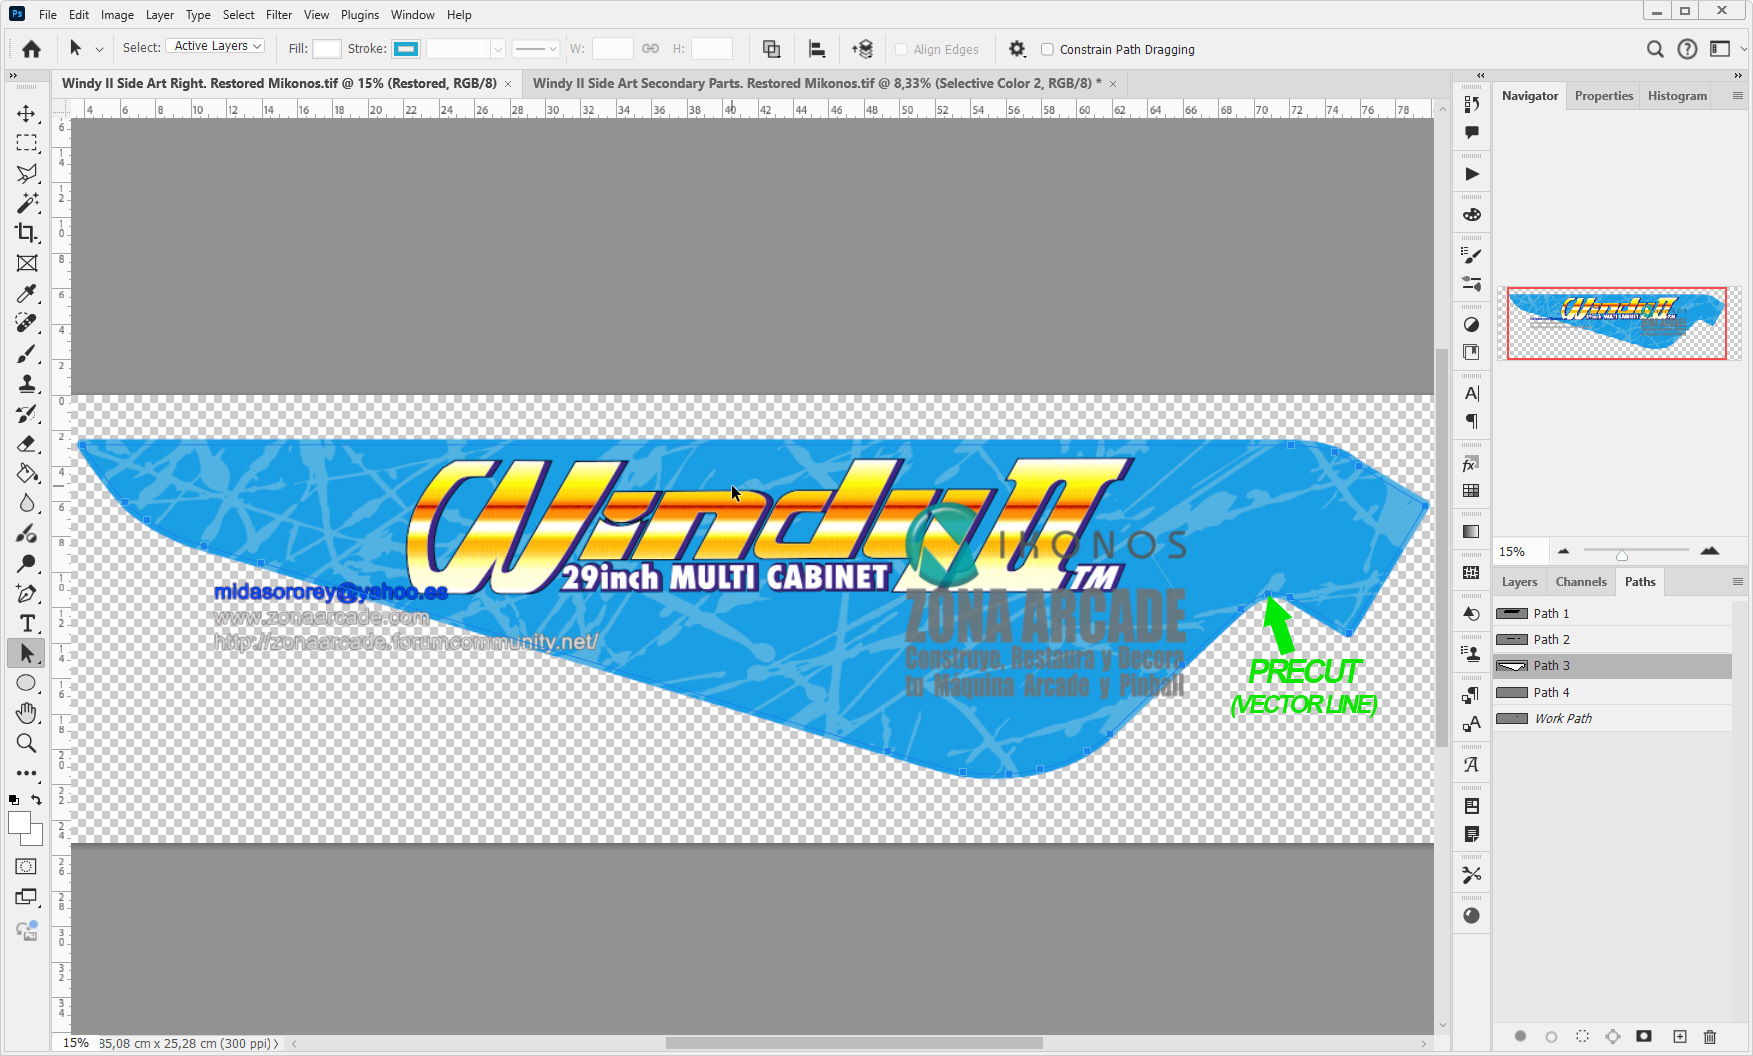Click the Stroke color swatch

coord(406,49)
